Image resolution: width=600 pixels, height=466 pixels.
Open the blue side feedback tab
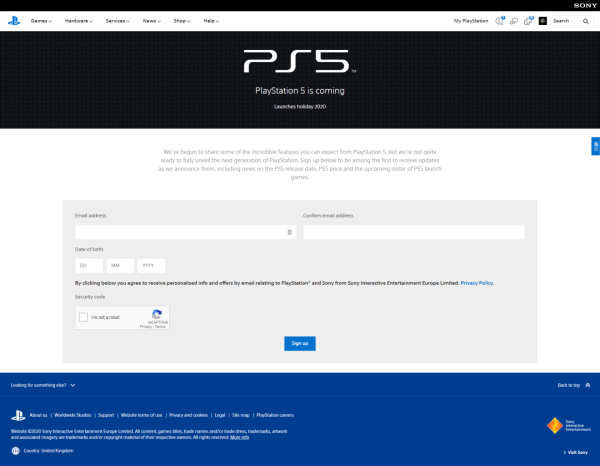tap(595, 146)
